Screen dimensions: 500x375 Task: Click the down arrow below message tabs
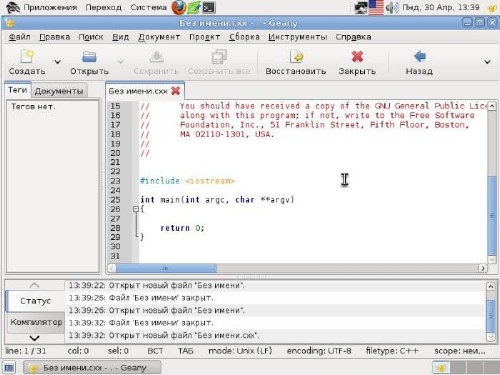pyautogui.click(x=35, y=338)
